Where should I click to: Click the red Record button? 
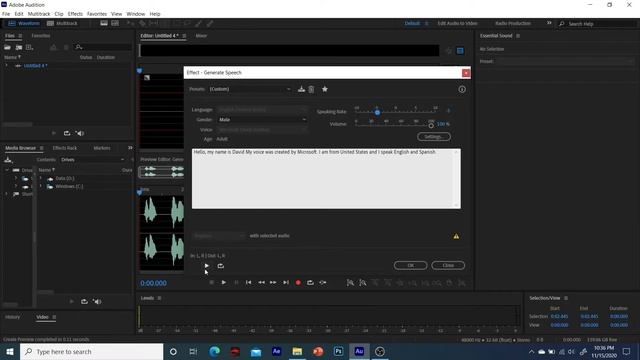[298, 282]
